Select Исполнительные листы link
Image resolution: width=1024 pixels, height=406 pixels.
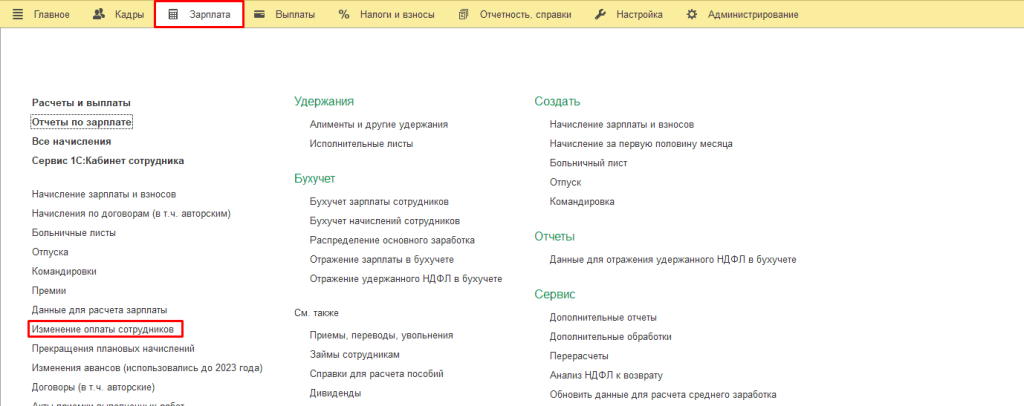coord(361,144)
